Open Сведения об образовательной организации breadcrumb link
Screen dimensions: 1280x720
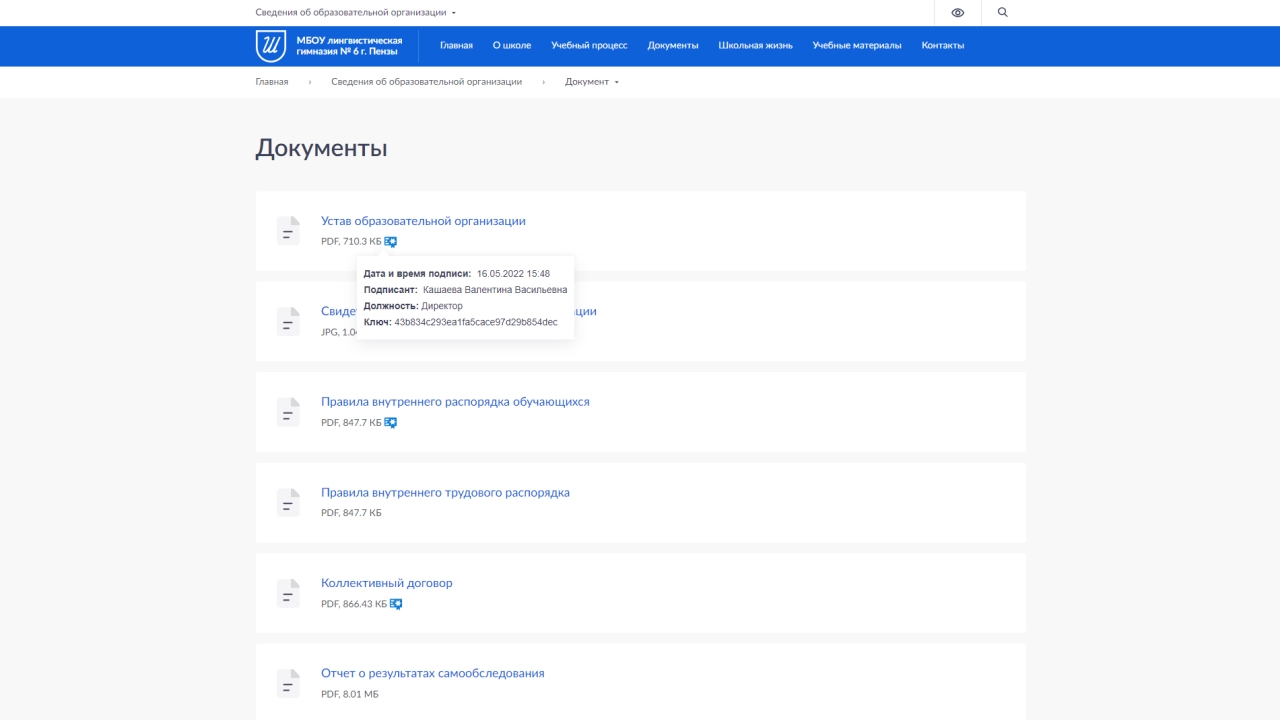pos(427,82)
